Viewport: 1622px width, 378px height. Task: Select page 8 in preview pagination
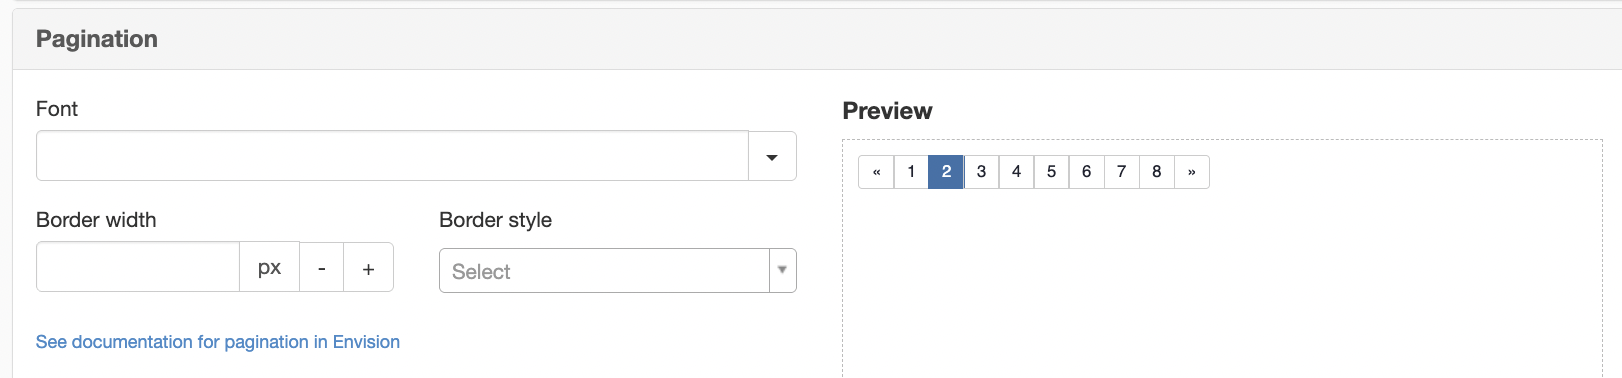(x=1156, y=172)
